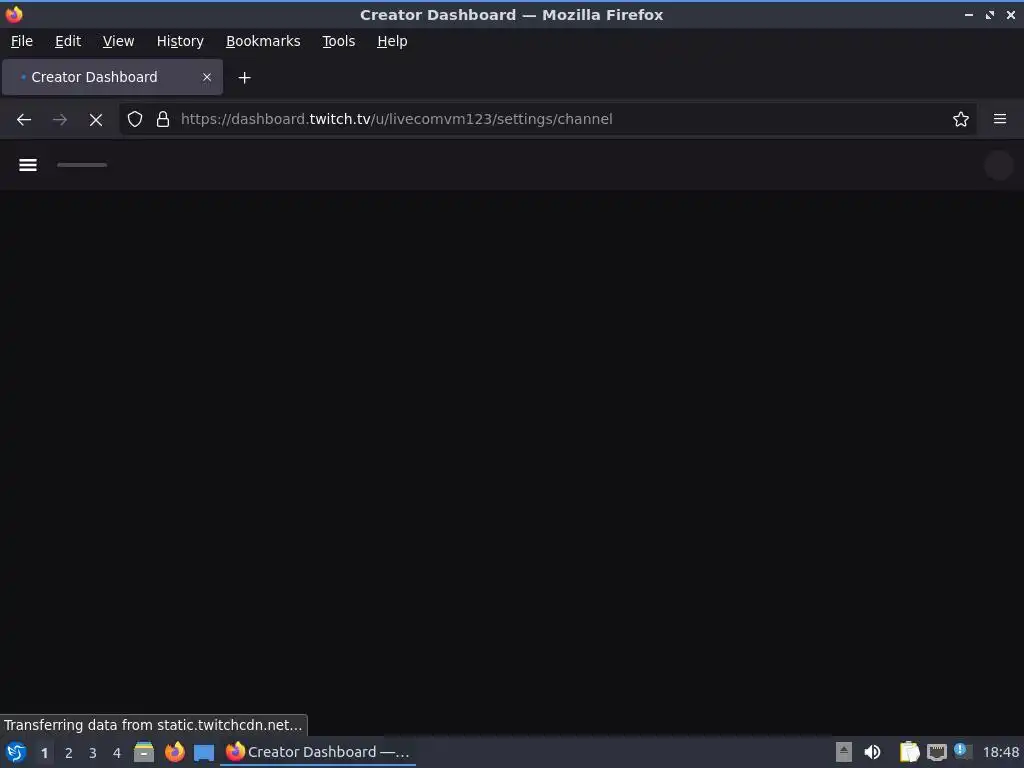The height and width of the screenshot is (768, 1024).
Task: View site security padlock information
Action: click(x=163, y=120)
